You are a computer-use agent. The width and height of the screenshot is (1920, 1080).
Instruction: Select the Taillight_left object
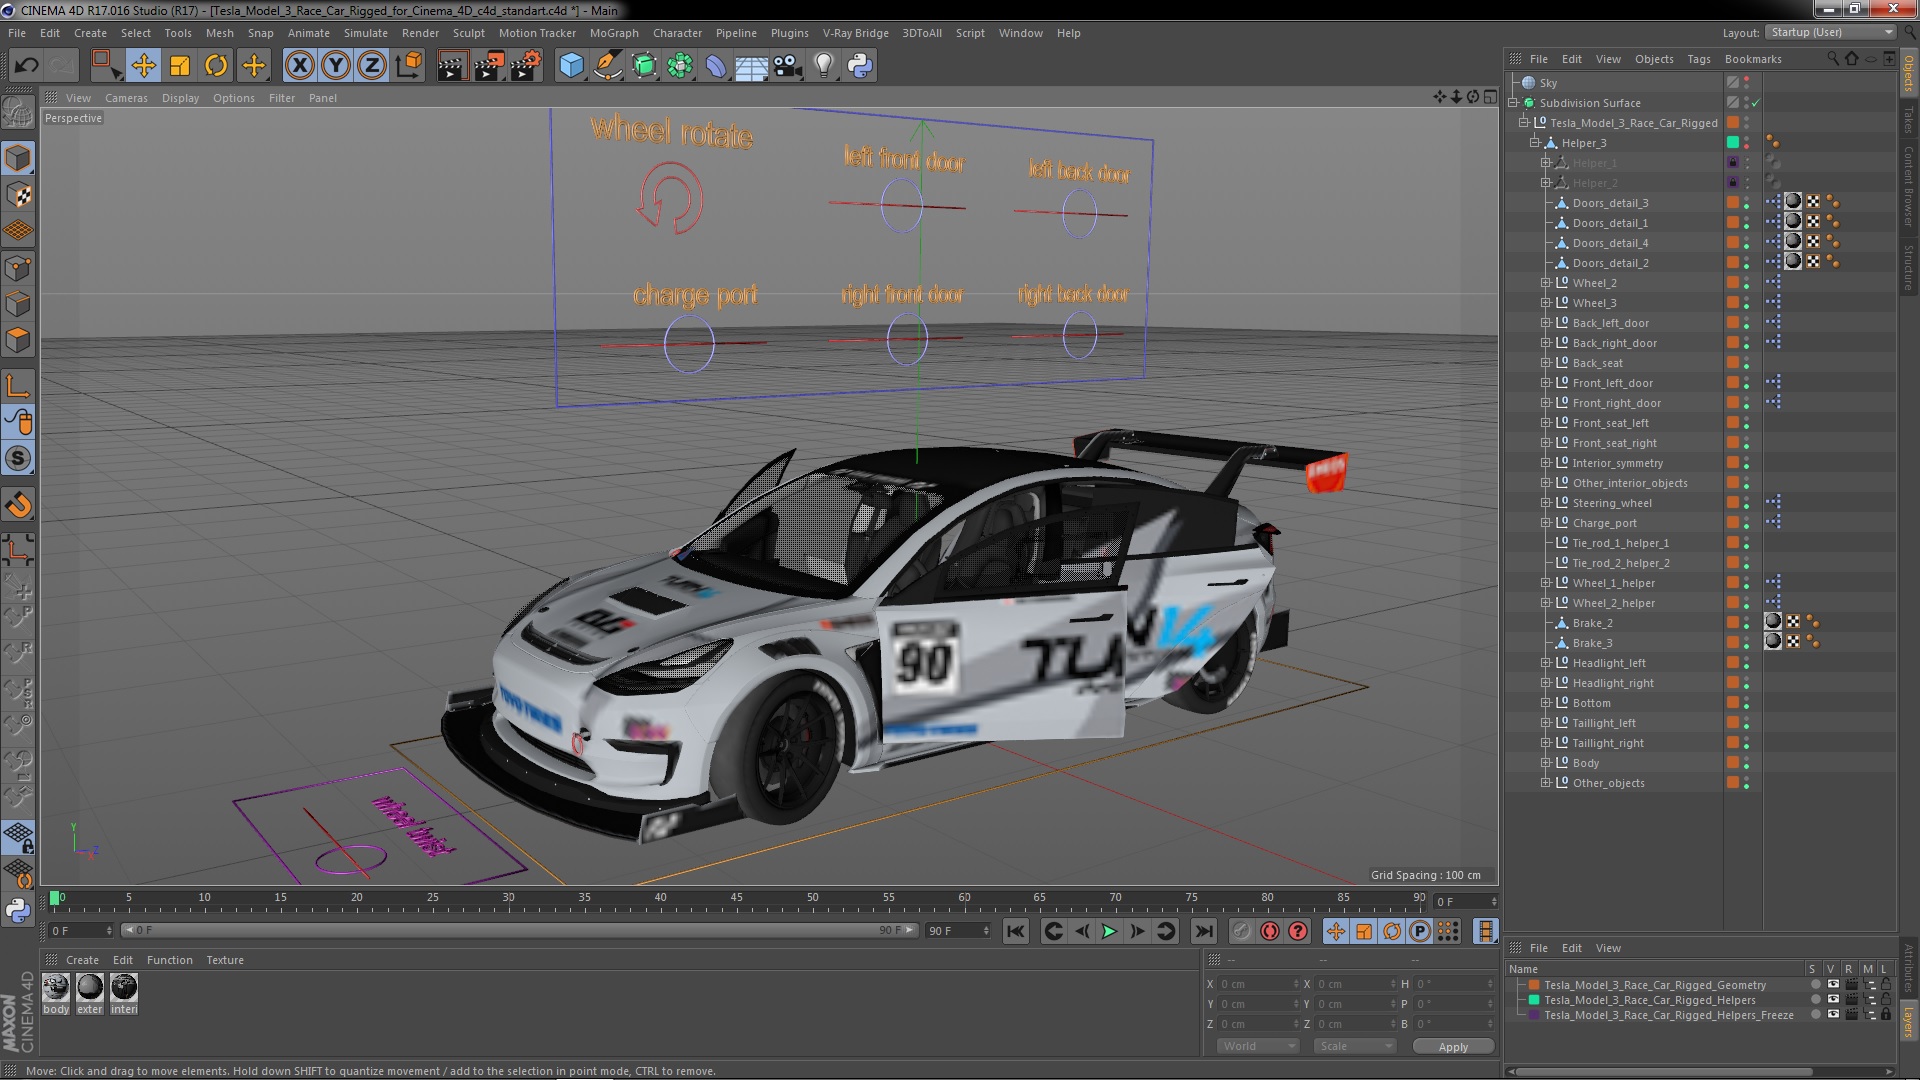click(1603, 723)
